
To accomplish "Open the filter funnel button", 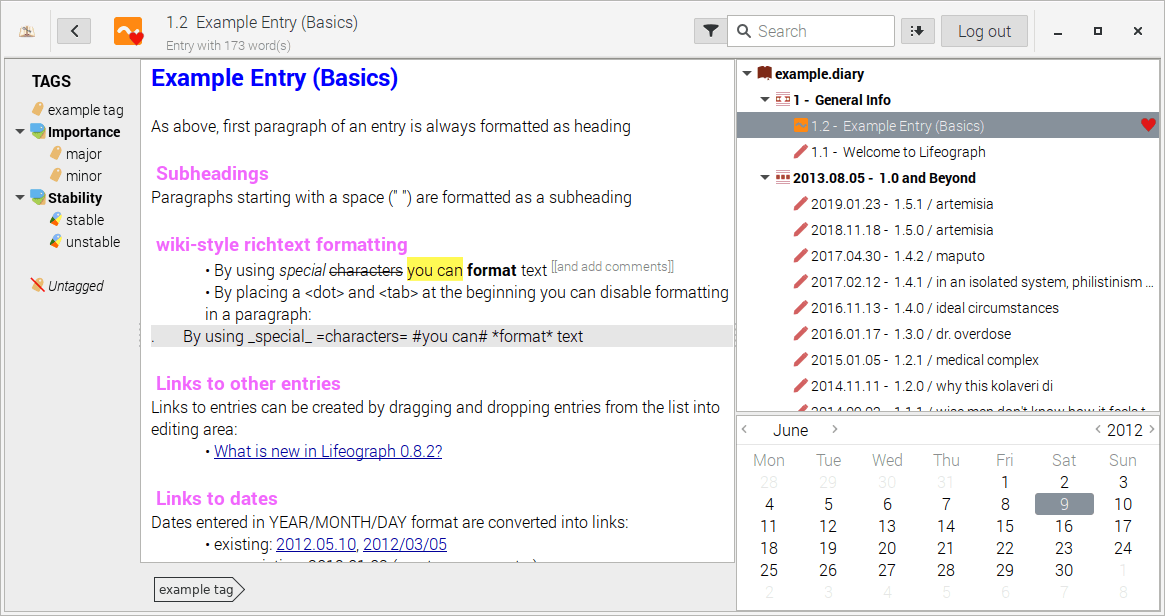I will click(x=710, y=31).
